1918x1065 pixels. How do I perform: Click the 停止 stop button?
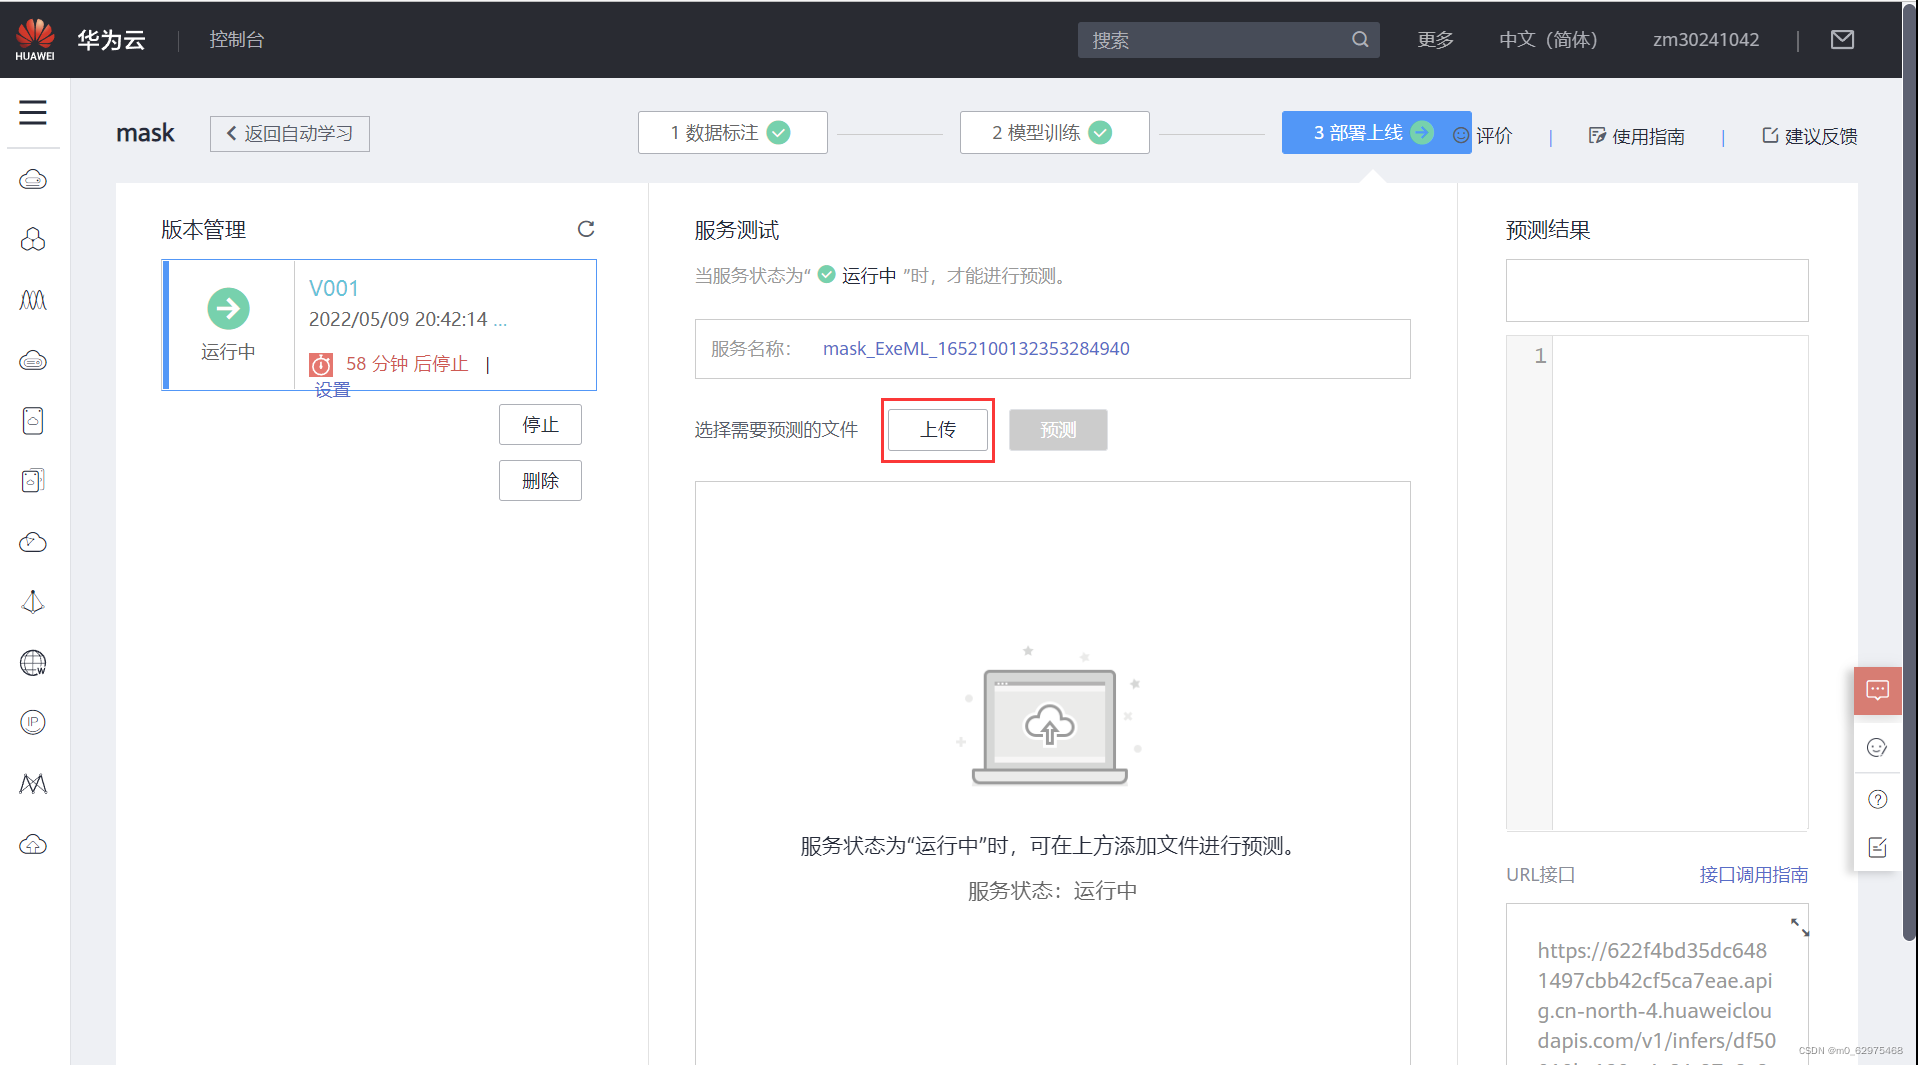(540, 425)
